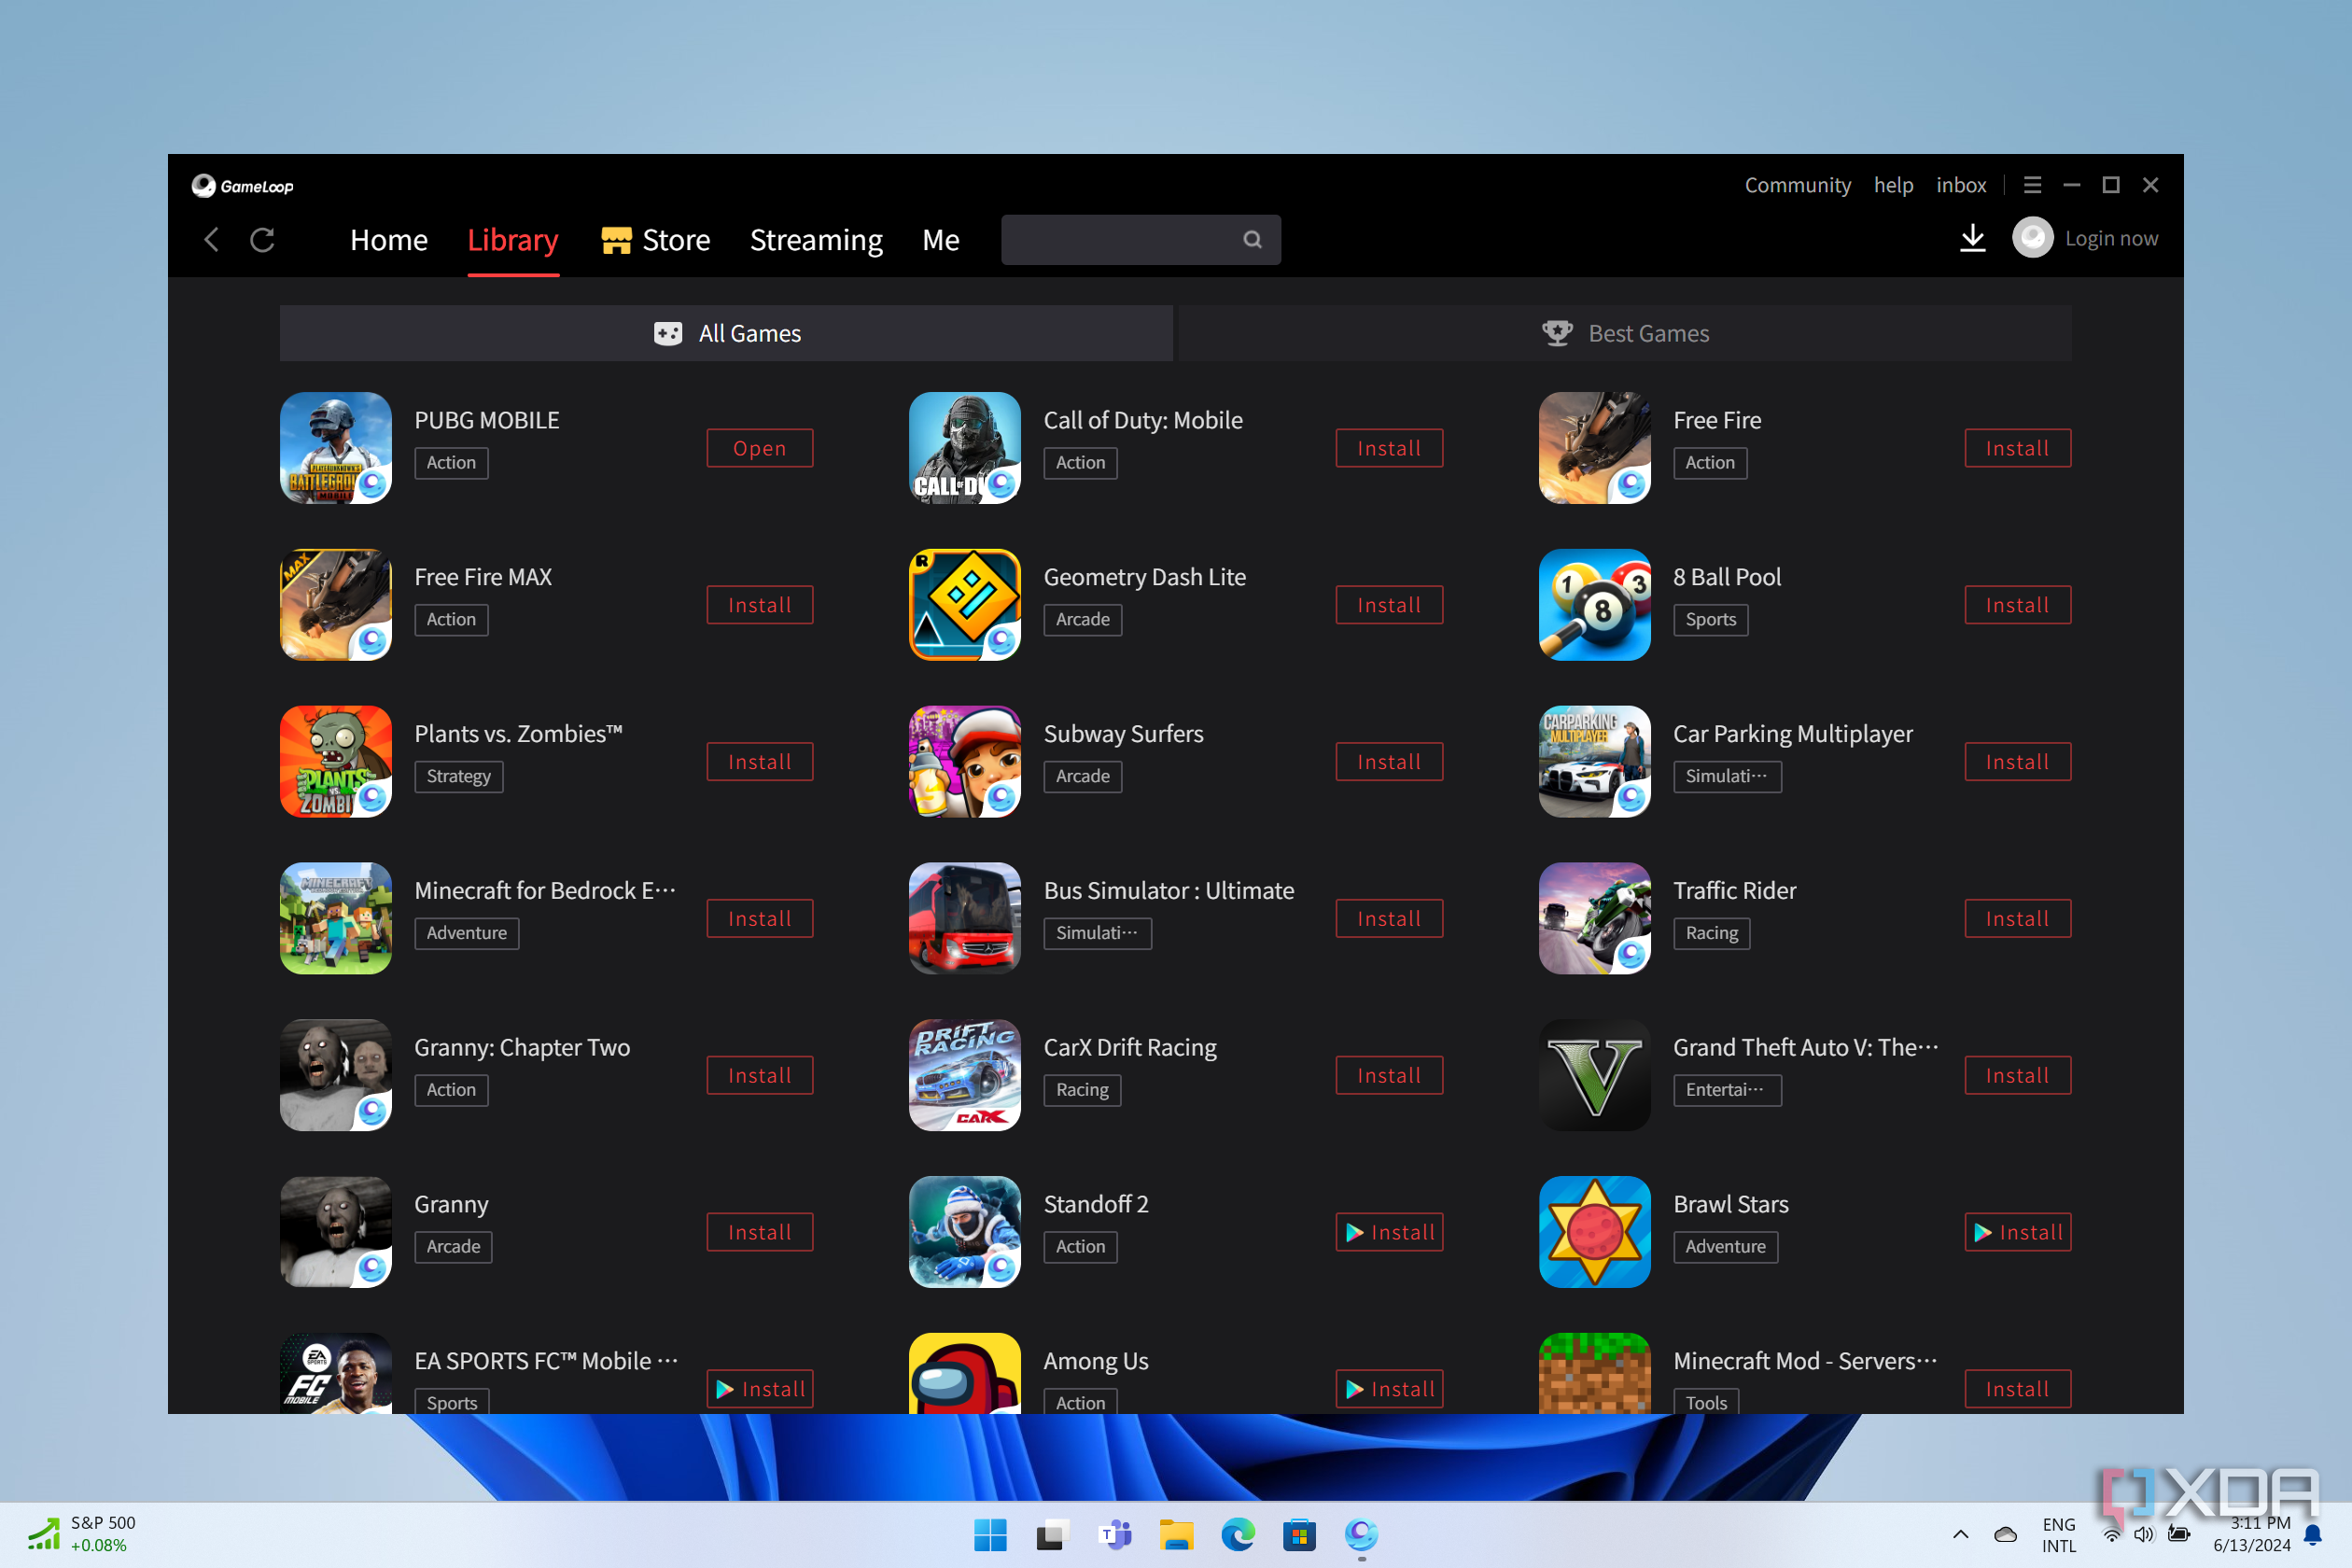Click the Granny: Chapter Two thumbnail
The height and width of the screenshot is (1568, 2352).
click(335, 1074)
